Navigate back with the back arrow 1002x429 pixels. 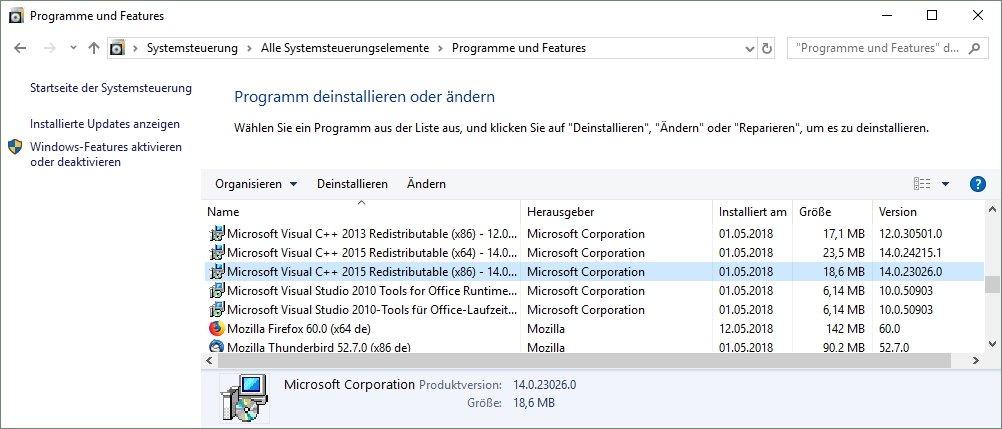[22, 48]
